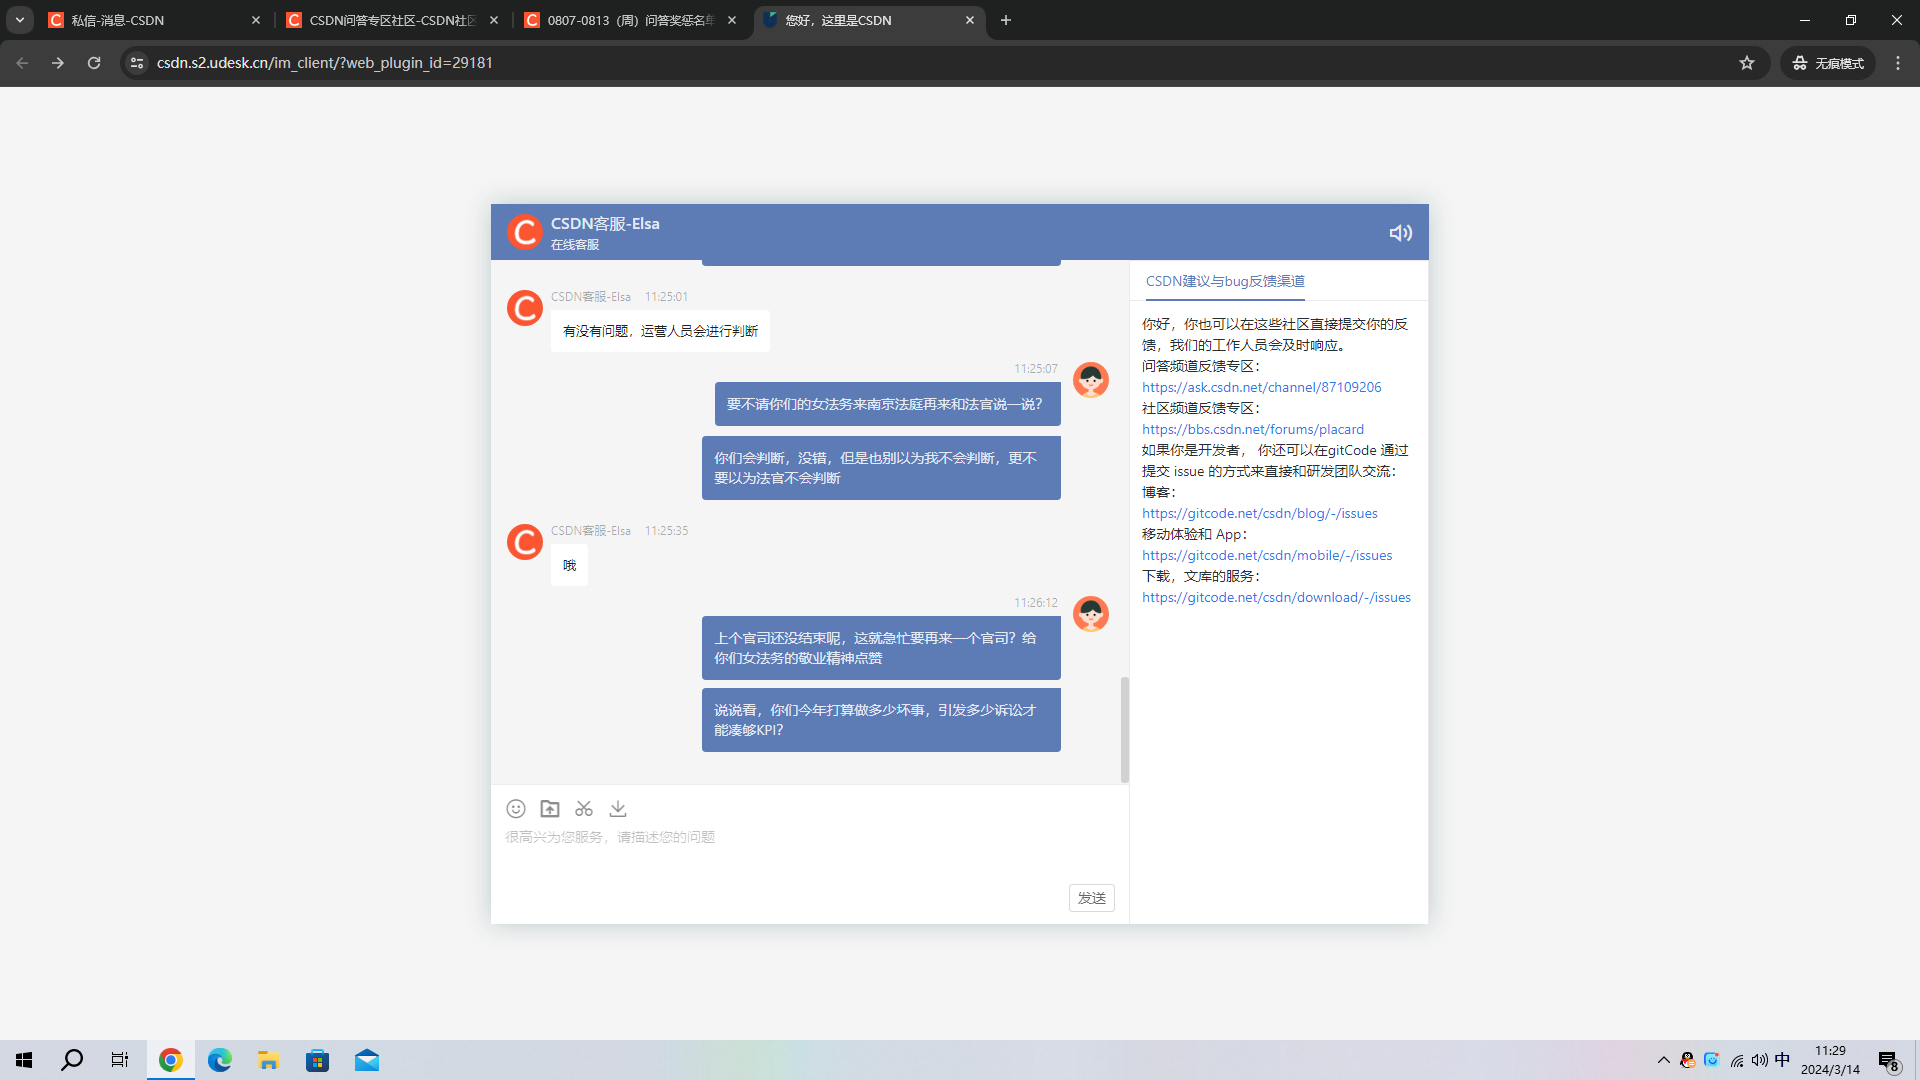This screenshot has width=1920, height=1080.
Task: Open the volume control from the taskbar
Action: click(x=1760, y=1059)
